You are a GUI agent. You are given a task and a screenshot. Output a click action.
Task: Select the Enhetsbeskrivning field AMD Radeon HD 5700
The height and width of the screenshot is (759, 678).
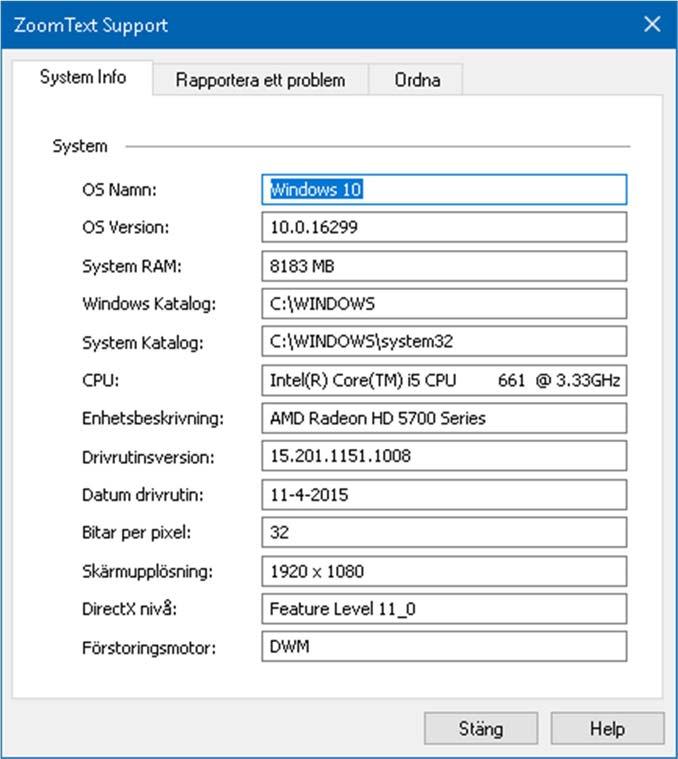444,418
